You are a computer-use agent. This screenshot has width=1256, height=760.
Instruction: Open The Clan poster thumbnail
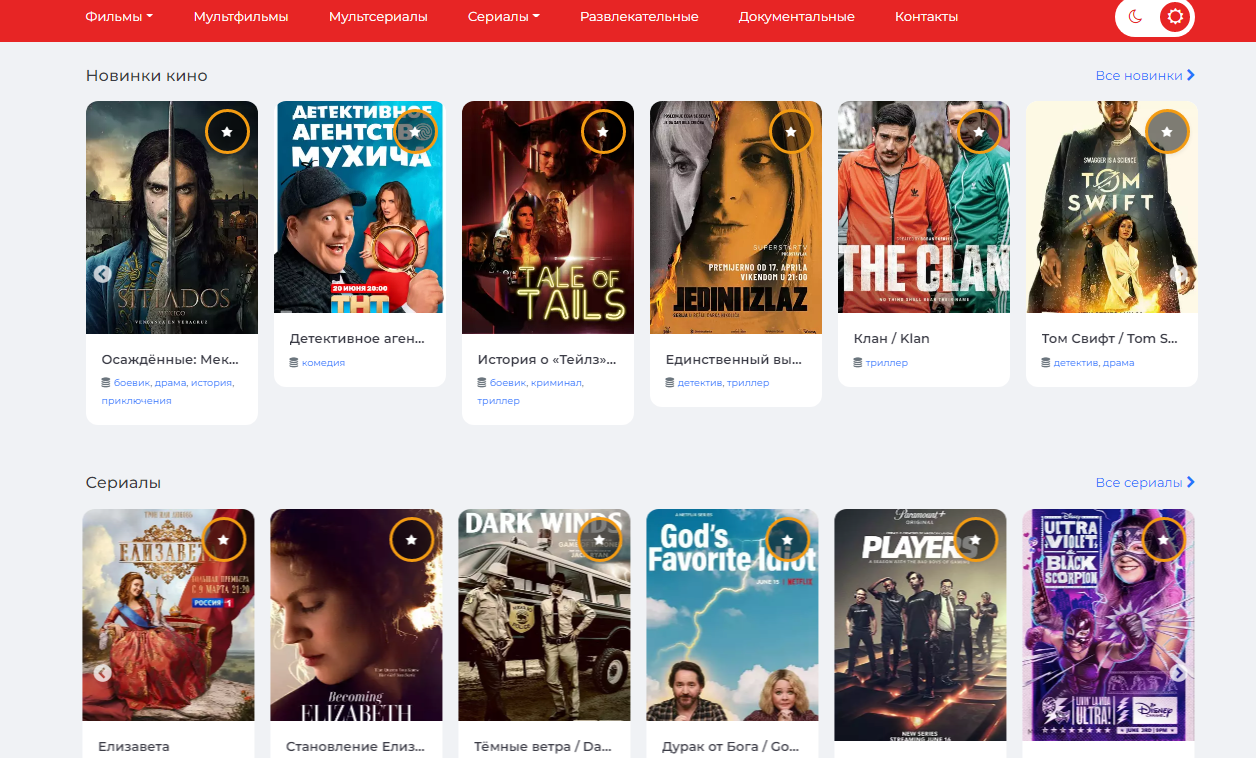(924, 207)
